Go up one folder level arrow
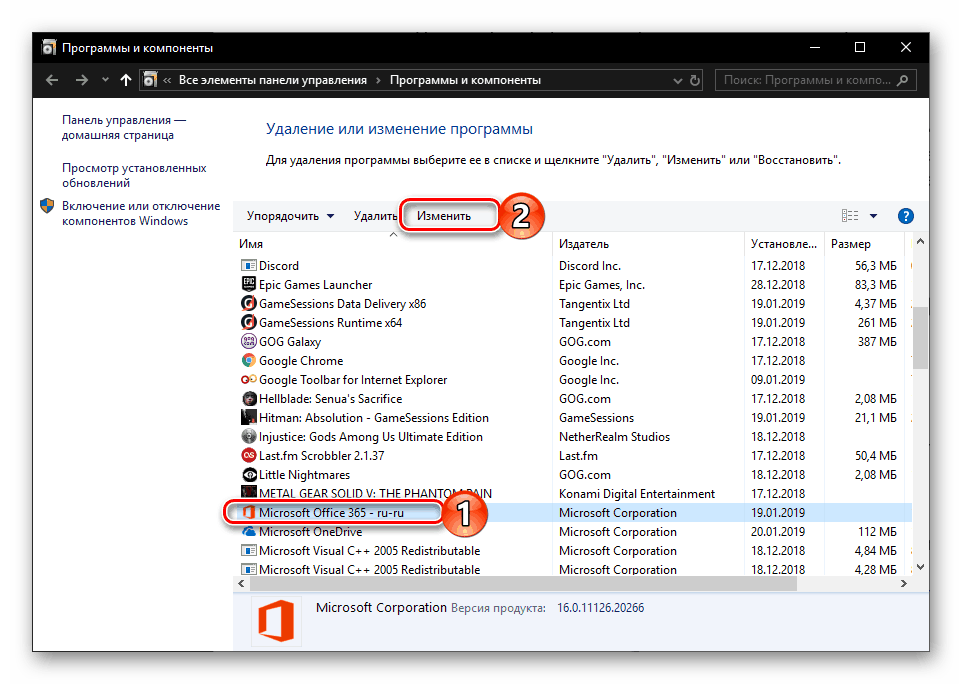962x684 pixels. click(126, 80)
